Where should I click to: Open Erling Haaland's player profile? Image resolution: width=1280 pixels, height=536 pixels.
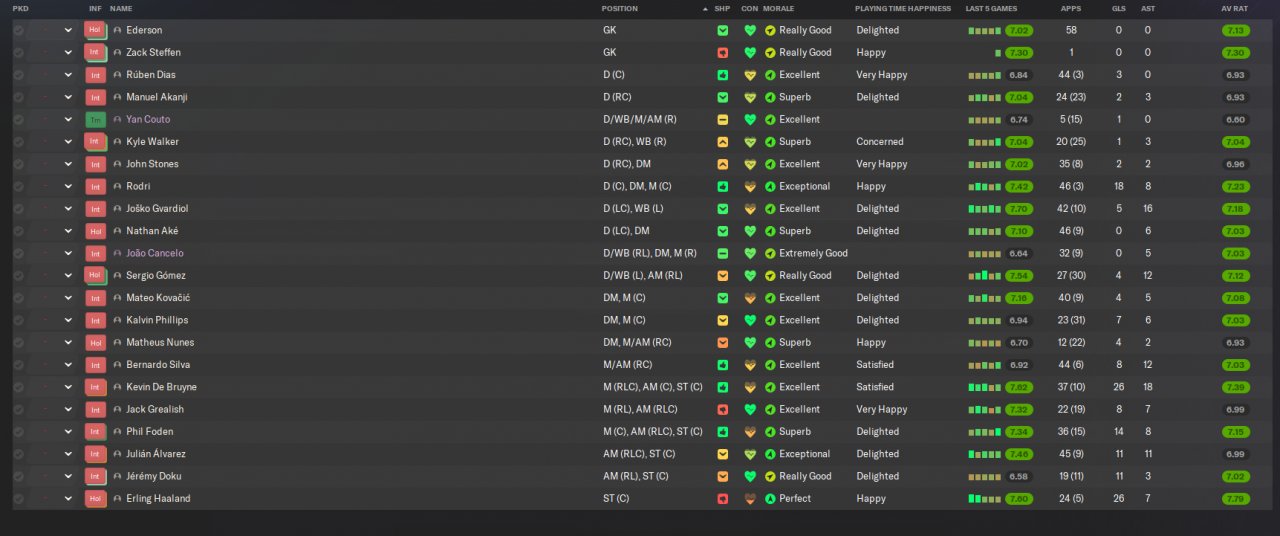coord(158,498)
